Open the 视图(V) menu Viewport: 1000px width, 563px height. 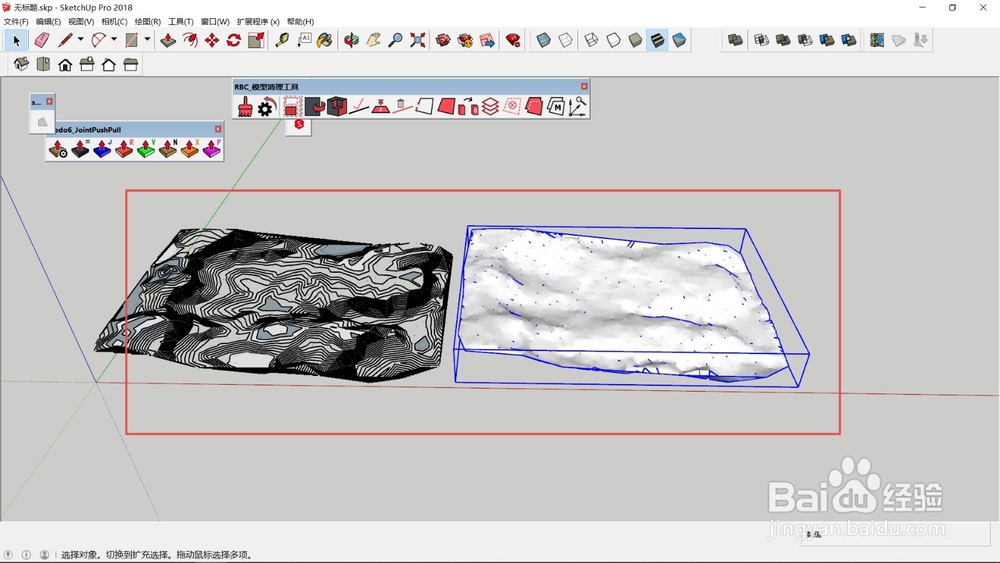[81, 22]
